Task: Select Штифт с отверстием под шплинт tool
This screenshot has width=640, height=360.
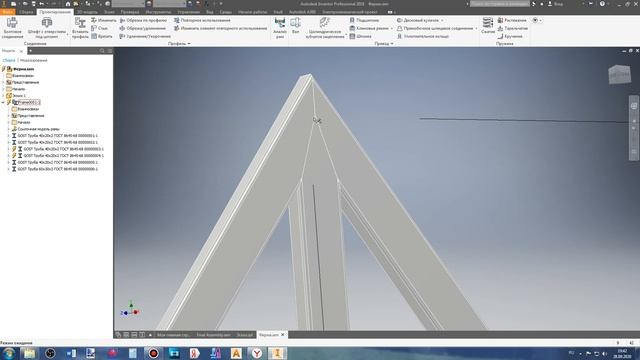Action: pyautogui.click(x=47, y=28)
